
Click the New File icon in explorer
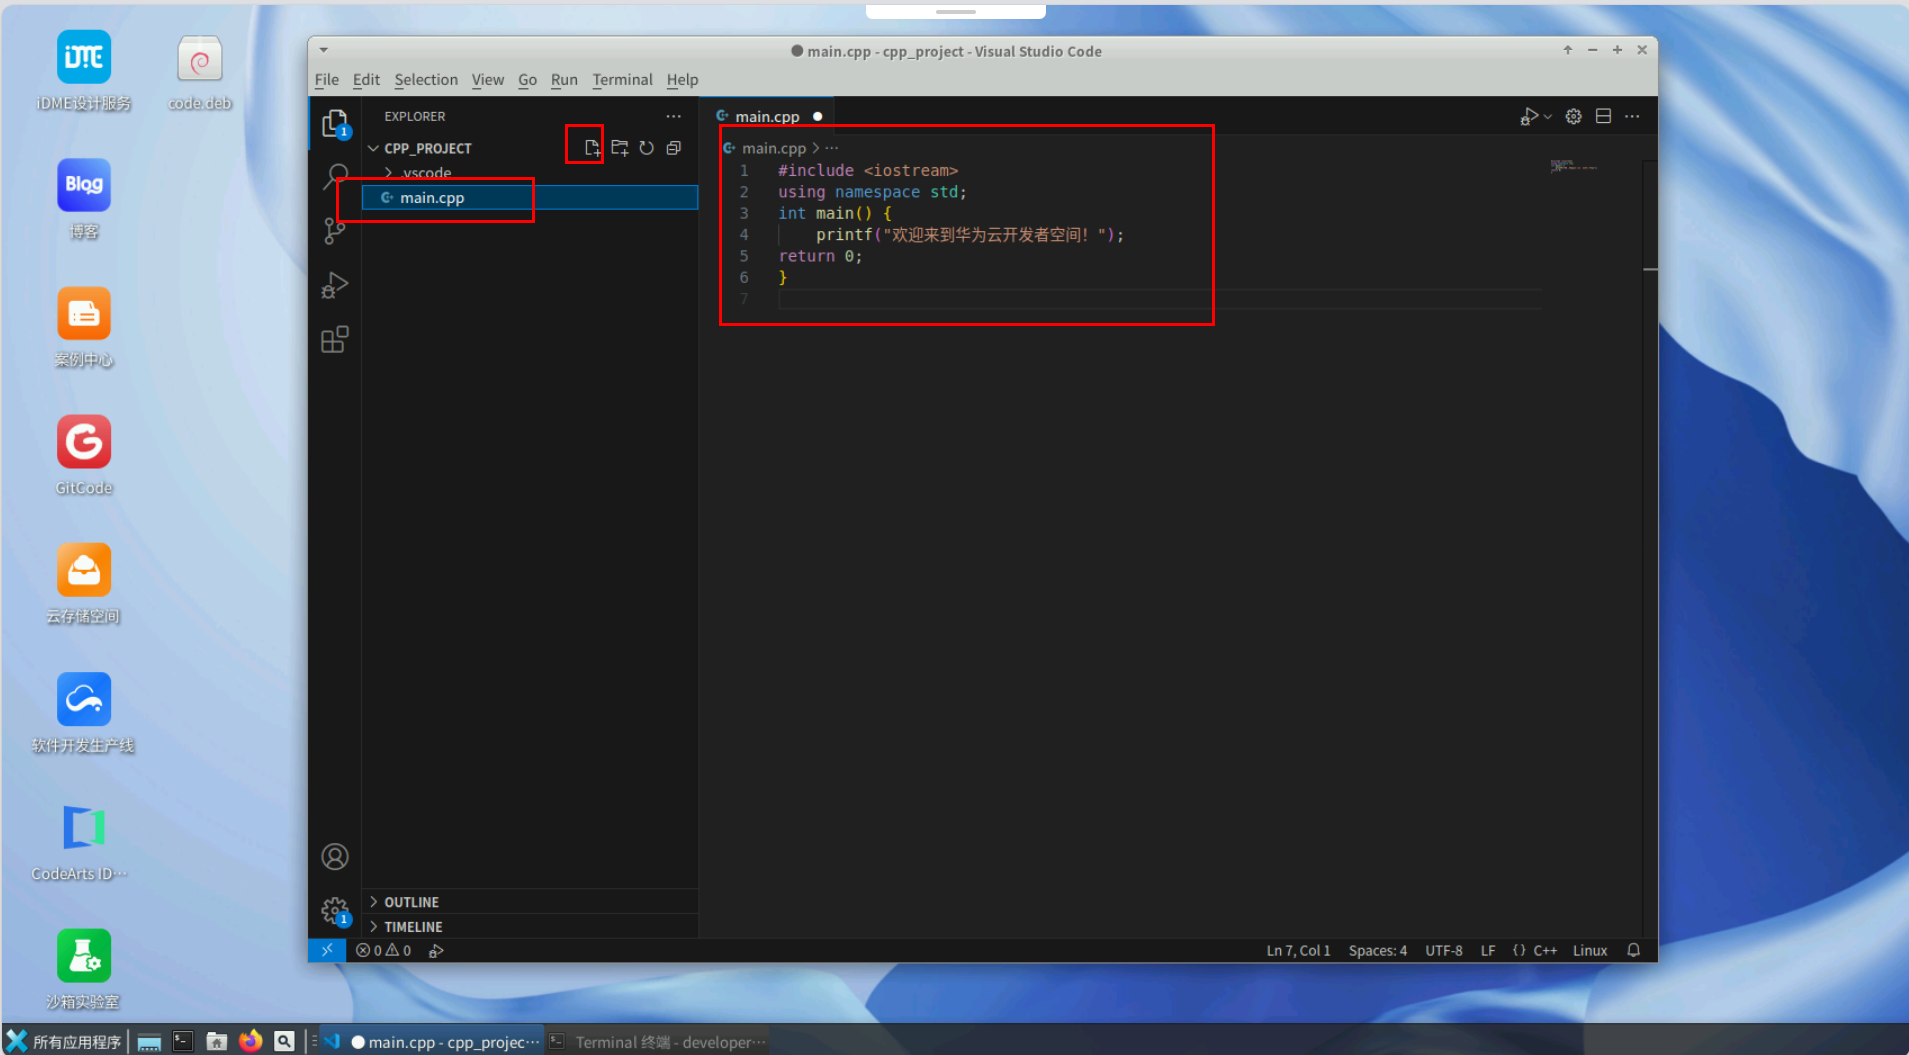point(592,148)
